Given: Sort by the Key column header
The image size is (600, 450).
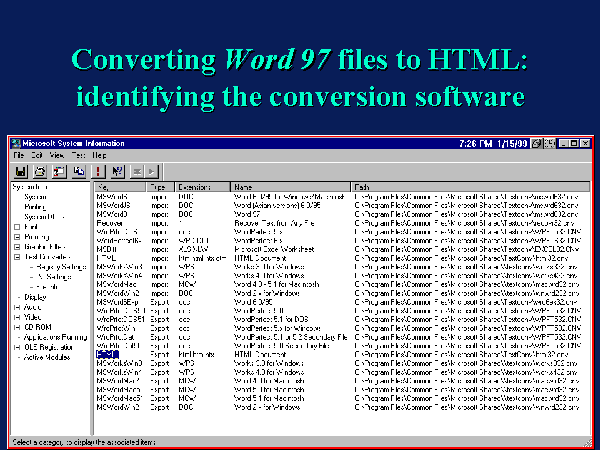Looking at the screenshot, I should (121, 187).
